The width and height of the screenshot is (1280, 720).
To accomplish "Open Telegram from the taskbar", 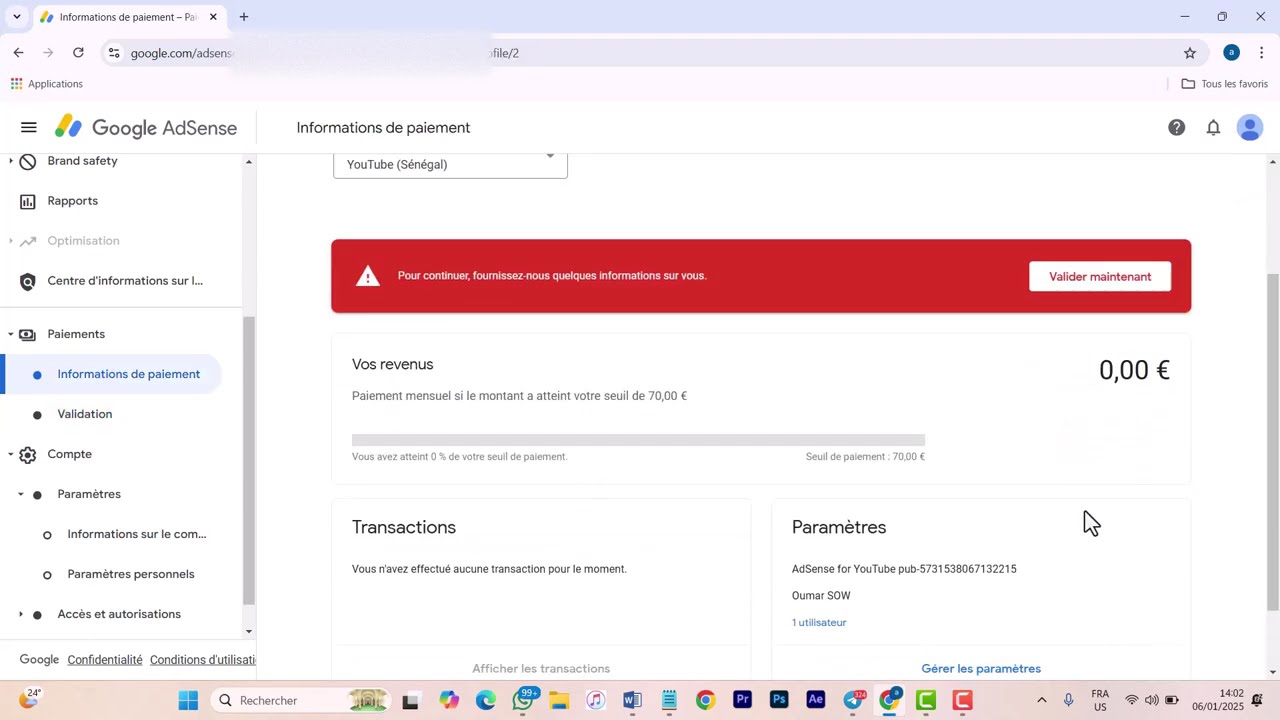I will coord(853,700).
